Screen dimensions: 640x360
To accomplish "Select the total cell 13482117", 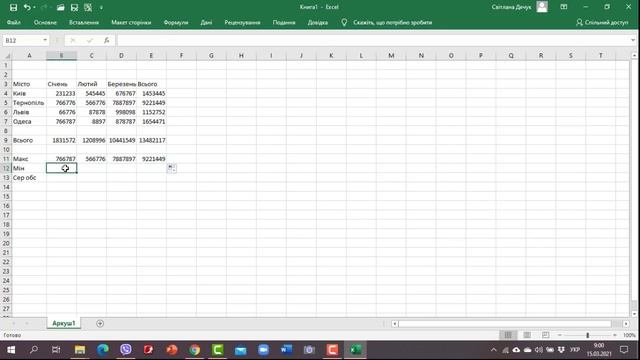I will 151,140.
